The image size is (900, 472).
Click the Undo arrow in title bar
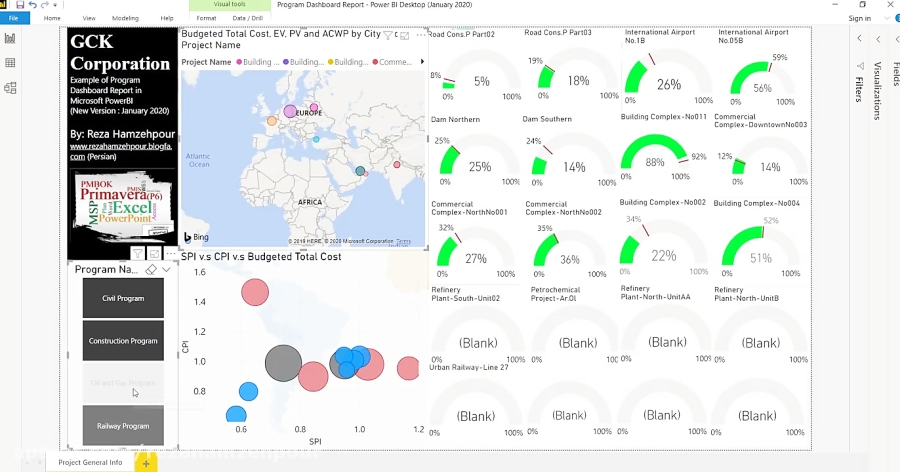(x=33, y=5)
